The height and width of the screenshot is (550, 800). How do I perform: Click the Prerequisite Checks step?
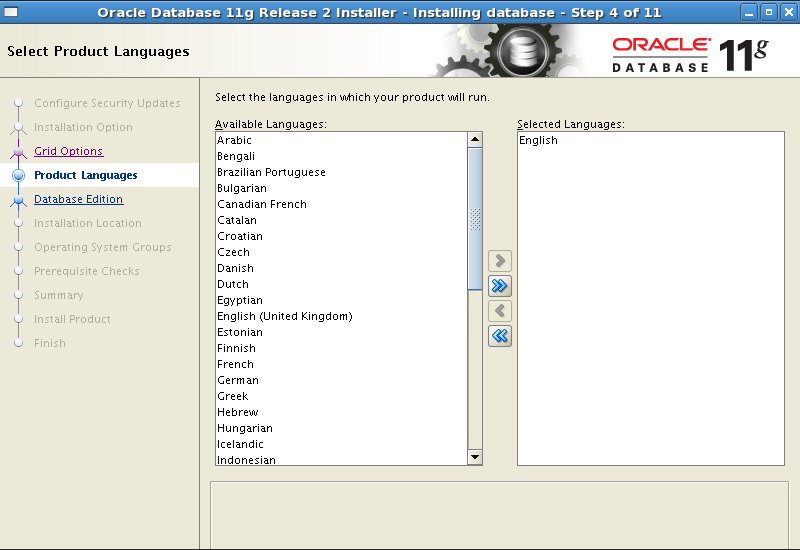pos(87,271)
